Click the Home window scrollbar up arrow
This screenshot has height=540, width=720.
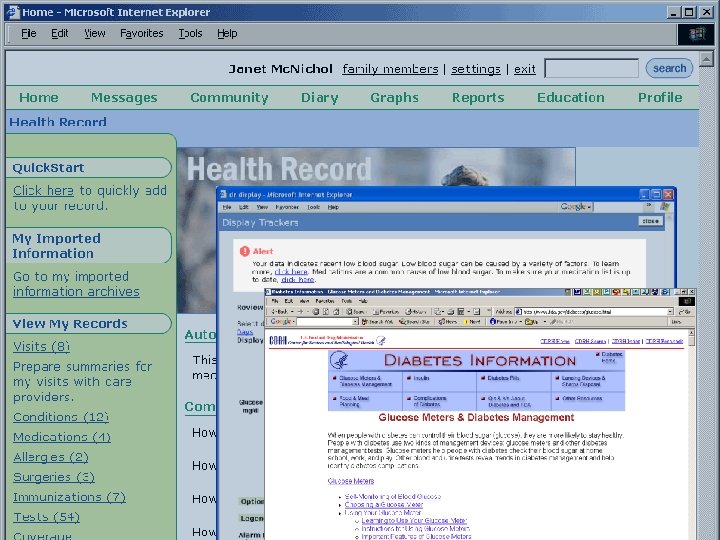click(x=706, y=59)
